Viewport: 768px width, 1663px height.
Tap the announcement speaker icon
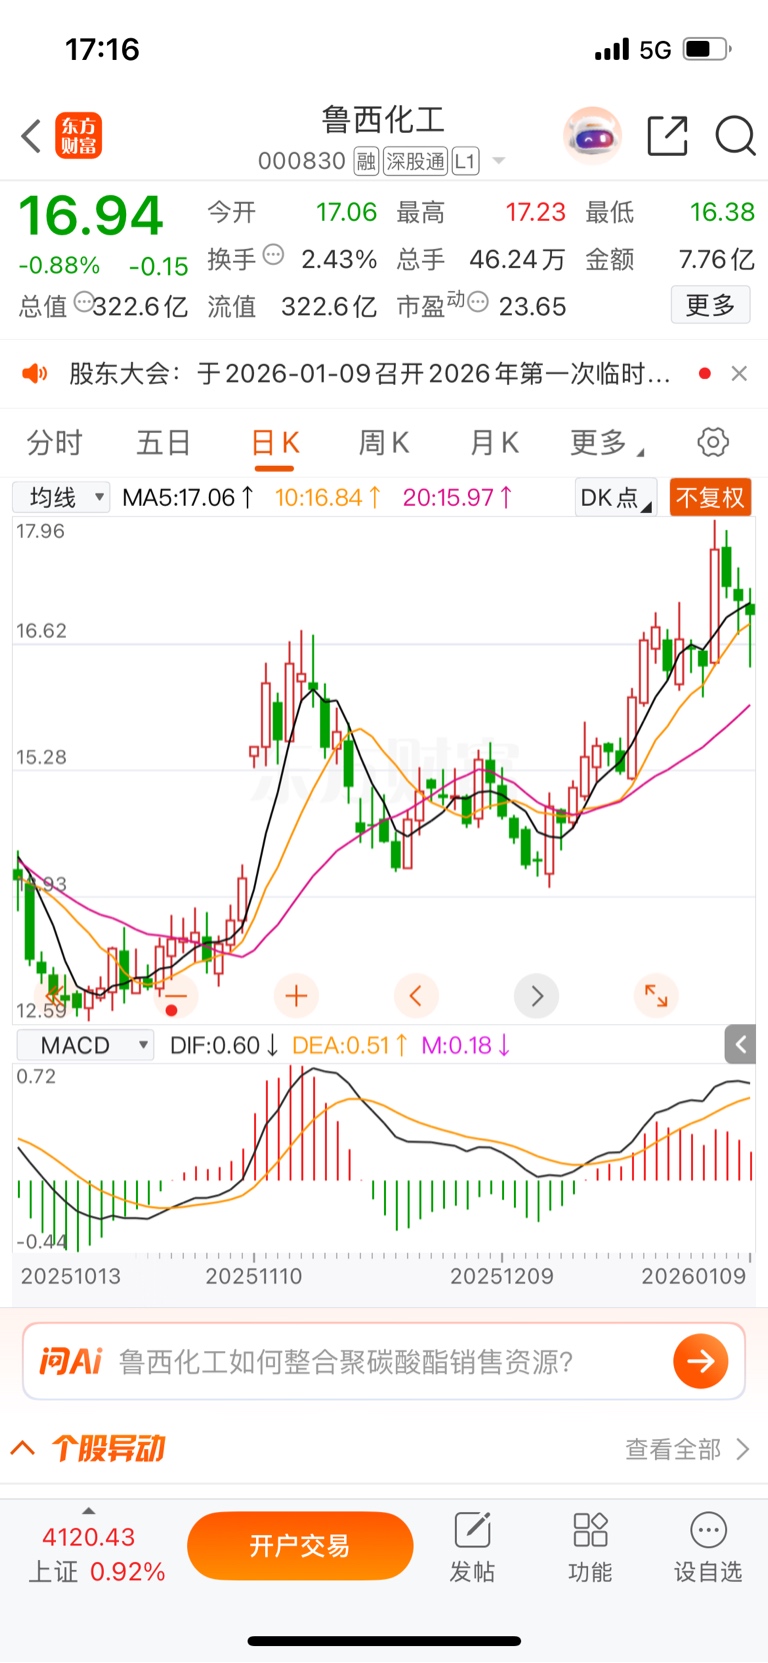click(x=35, y=374)
